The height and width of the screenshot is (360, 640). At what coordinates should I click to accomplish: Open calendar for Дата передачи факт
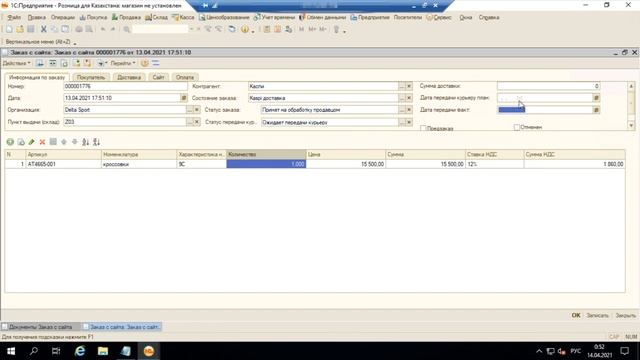(596, 110)
